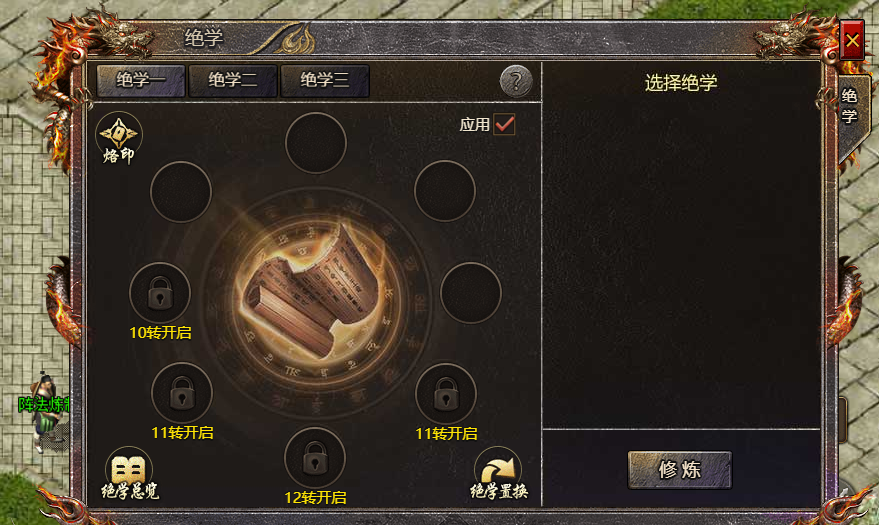Toggle the 应用 checkbox
This screenshot has height=525, width=879.
coord(504,124)
